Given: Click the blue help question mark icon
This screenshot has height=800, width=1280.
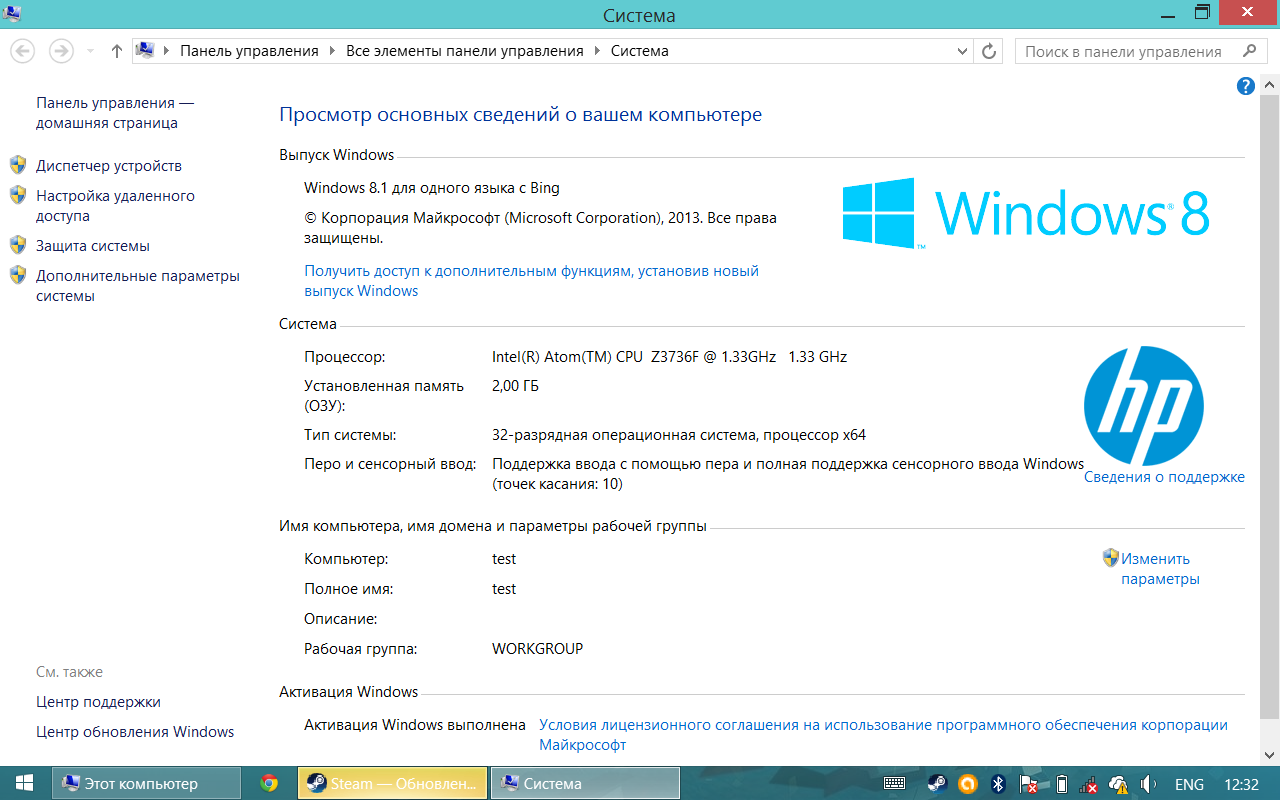Looking at the screenshot, I should (x=1245, y=86).
